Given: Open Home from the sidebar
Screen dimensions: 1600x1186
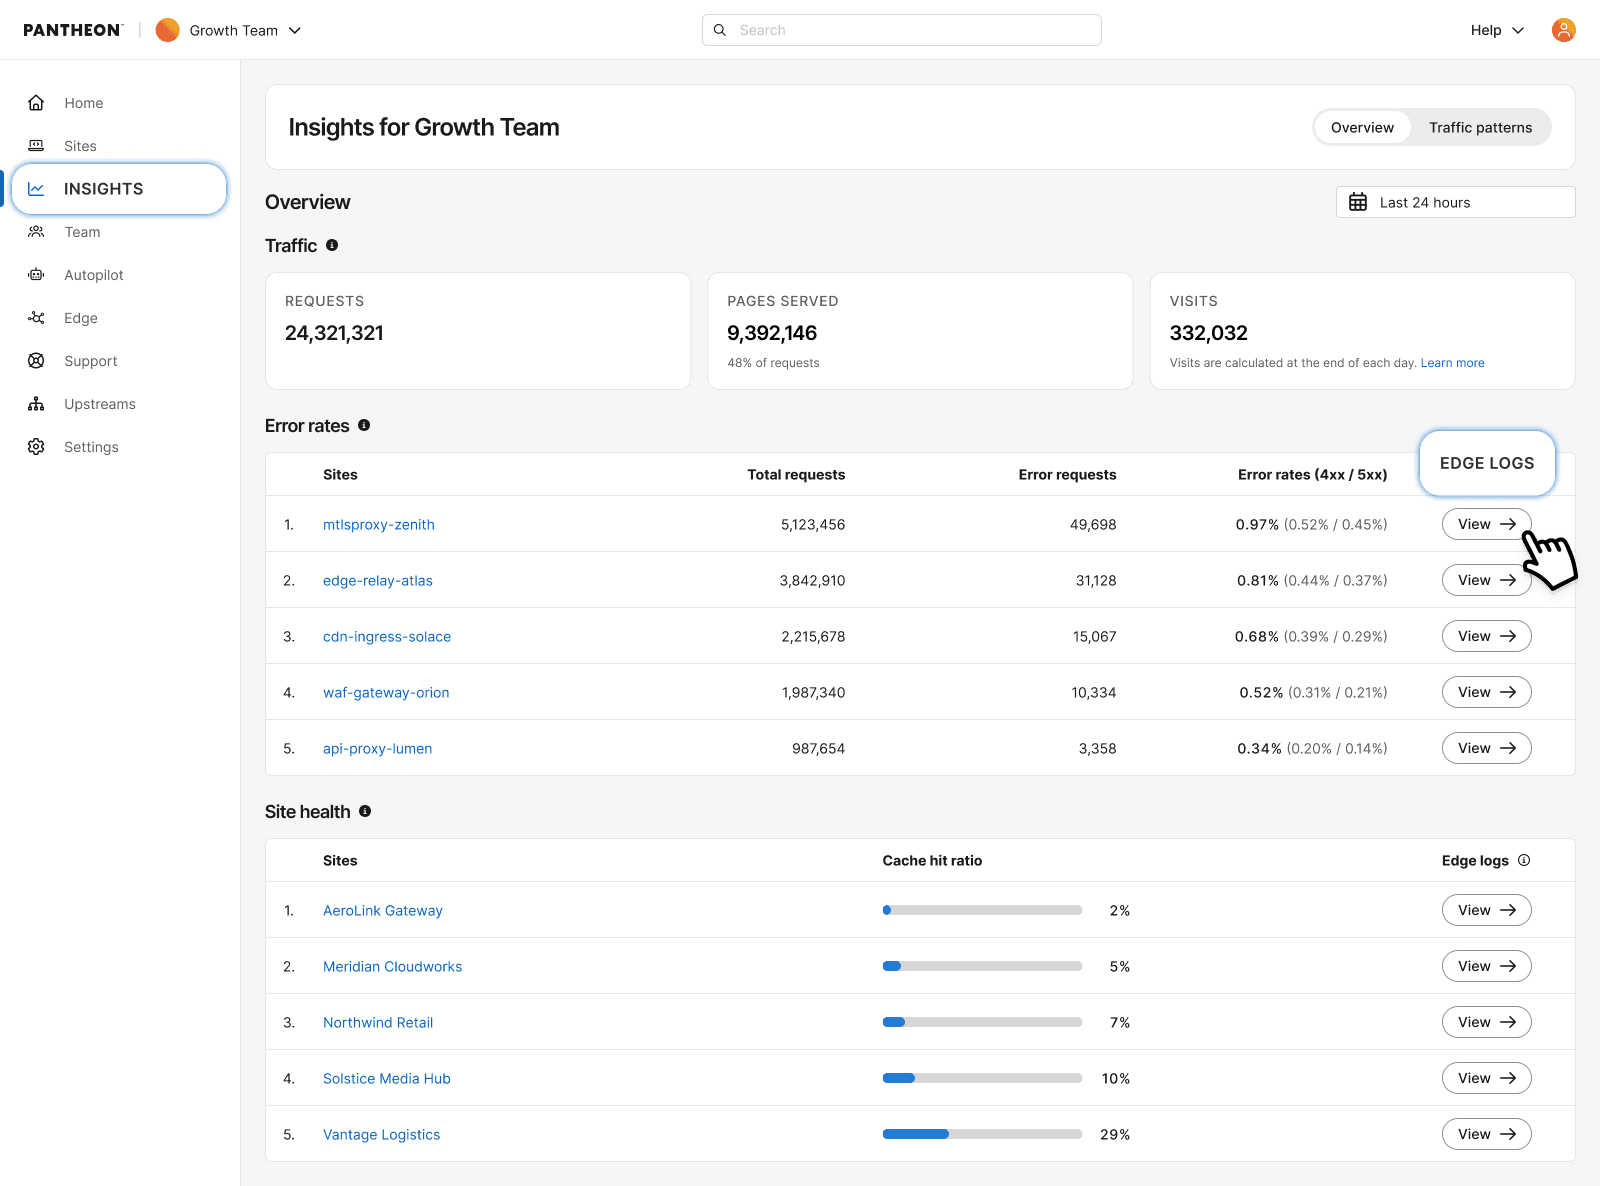Looking at the screenshot, I should [84, 103].
